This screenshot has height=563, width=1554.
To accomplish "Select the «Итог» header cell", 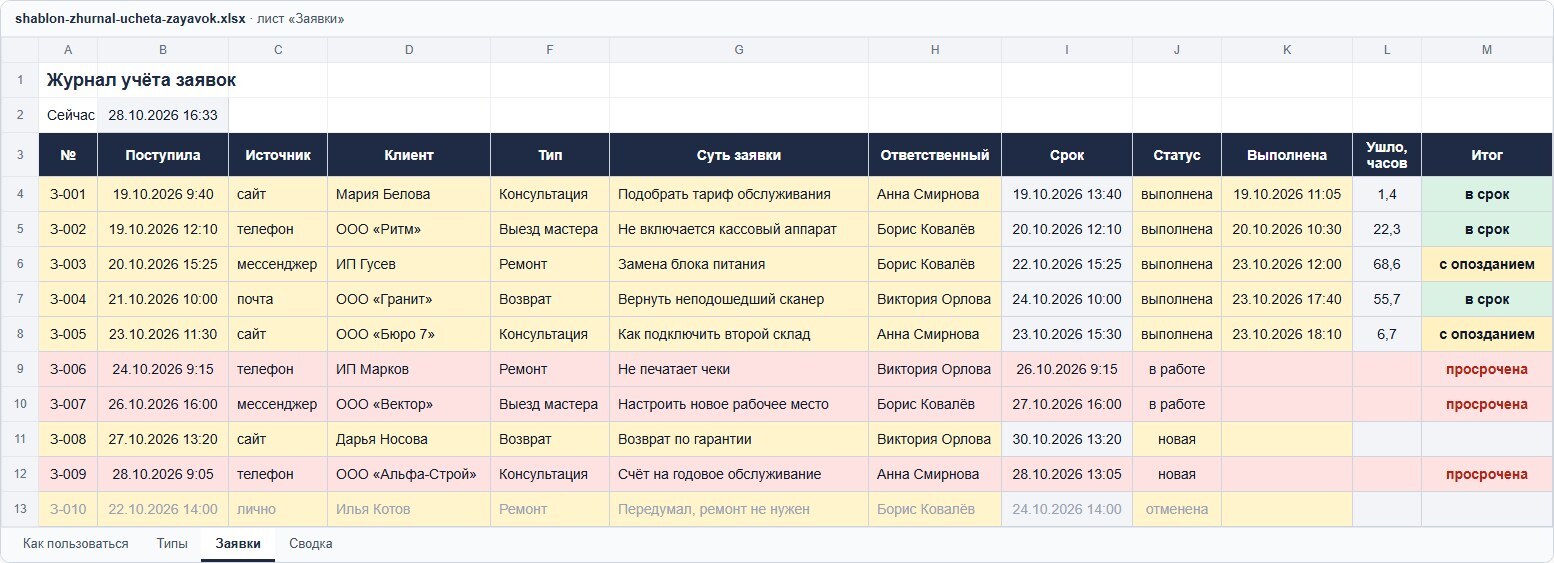I will coord(1487,155).
